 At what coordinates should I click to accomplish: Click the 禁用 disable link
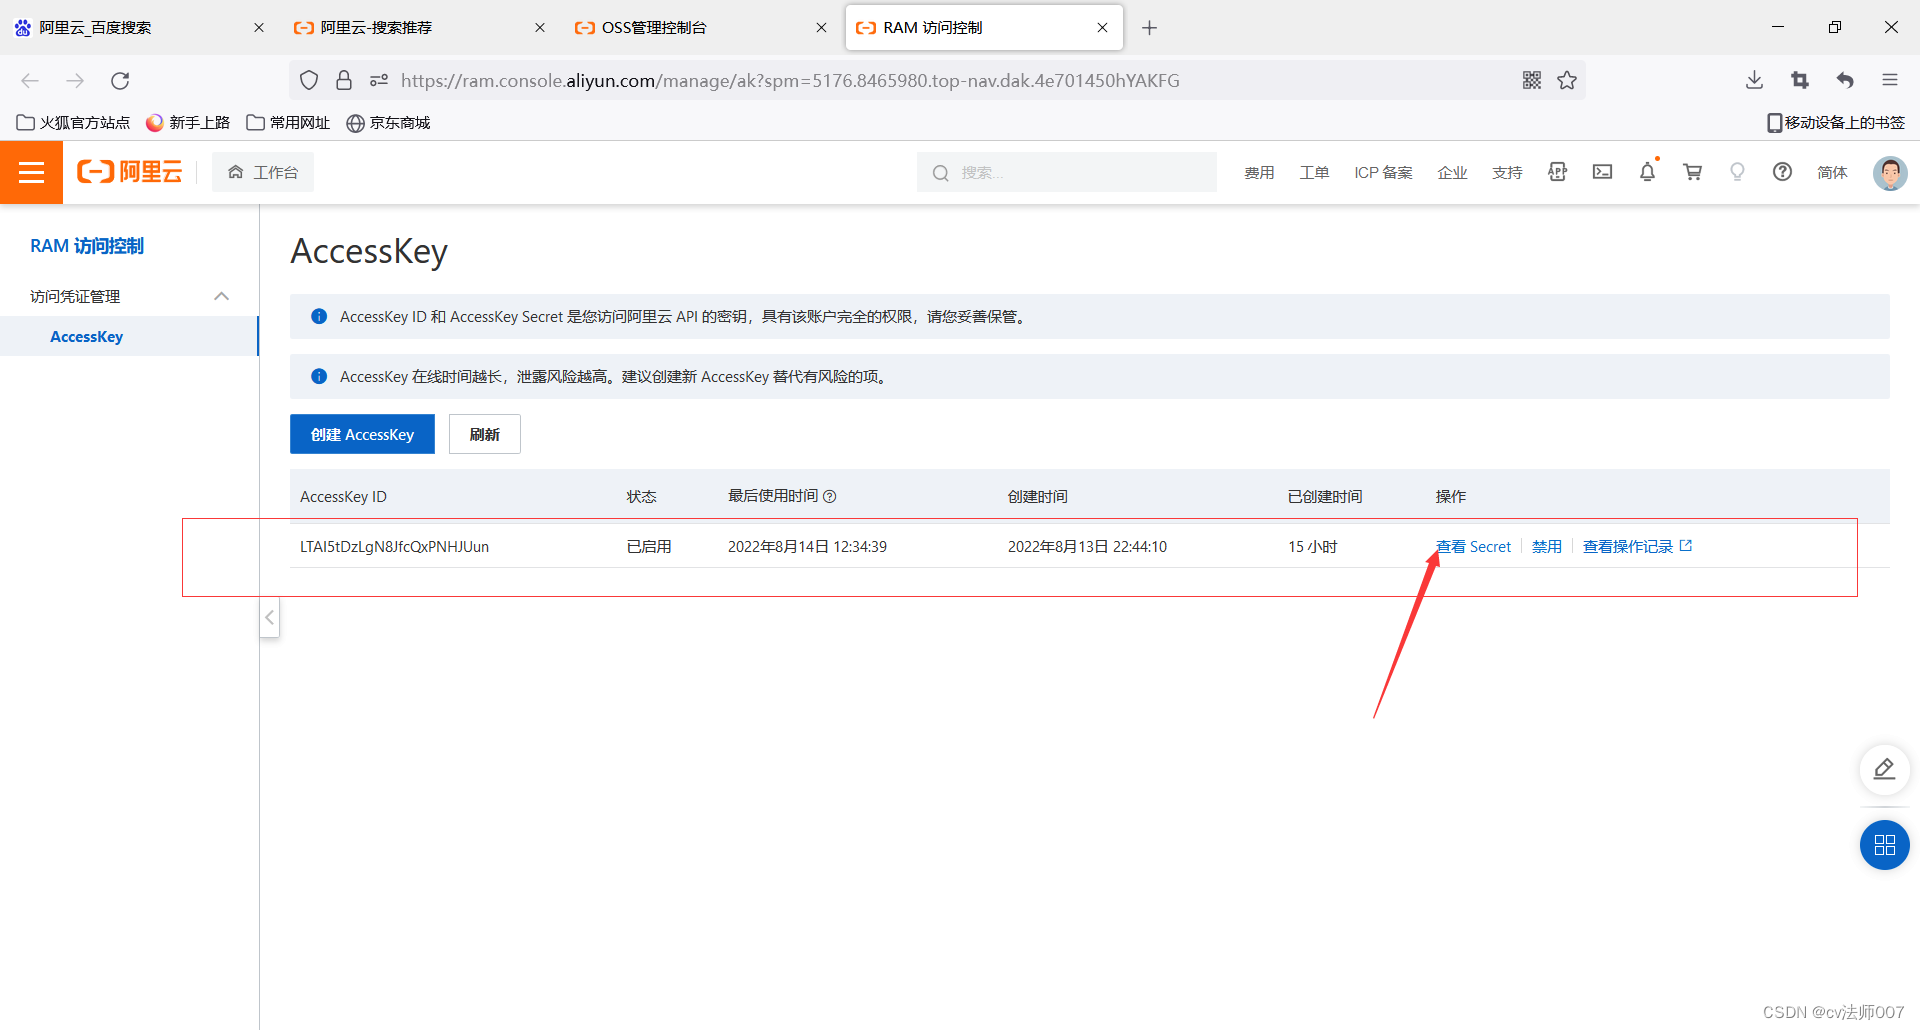pos(1547,547)
